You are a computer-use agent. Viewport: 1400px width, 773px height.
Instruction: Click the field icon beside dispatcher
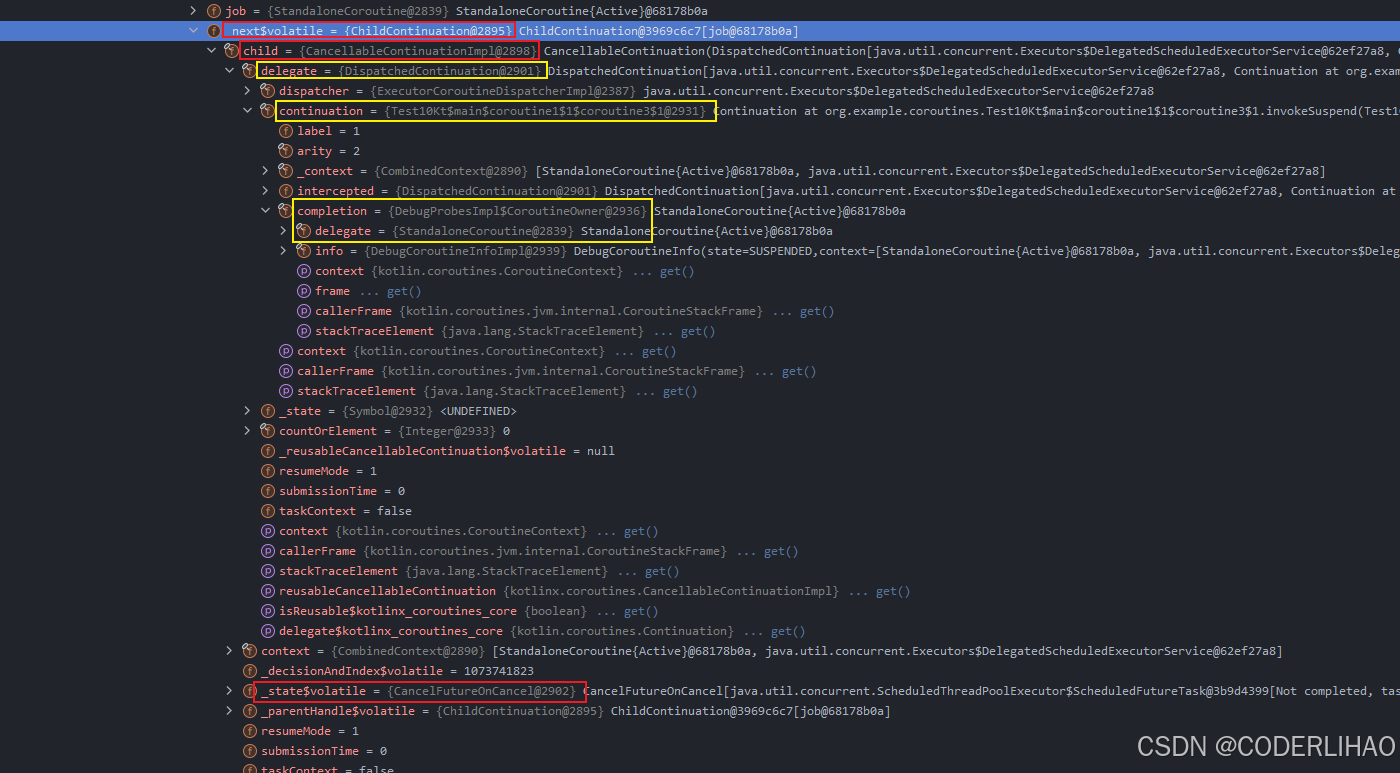coord(267,91)
